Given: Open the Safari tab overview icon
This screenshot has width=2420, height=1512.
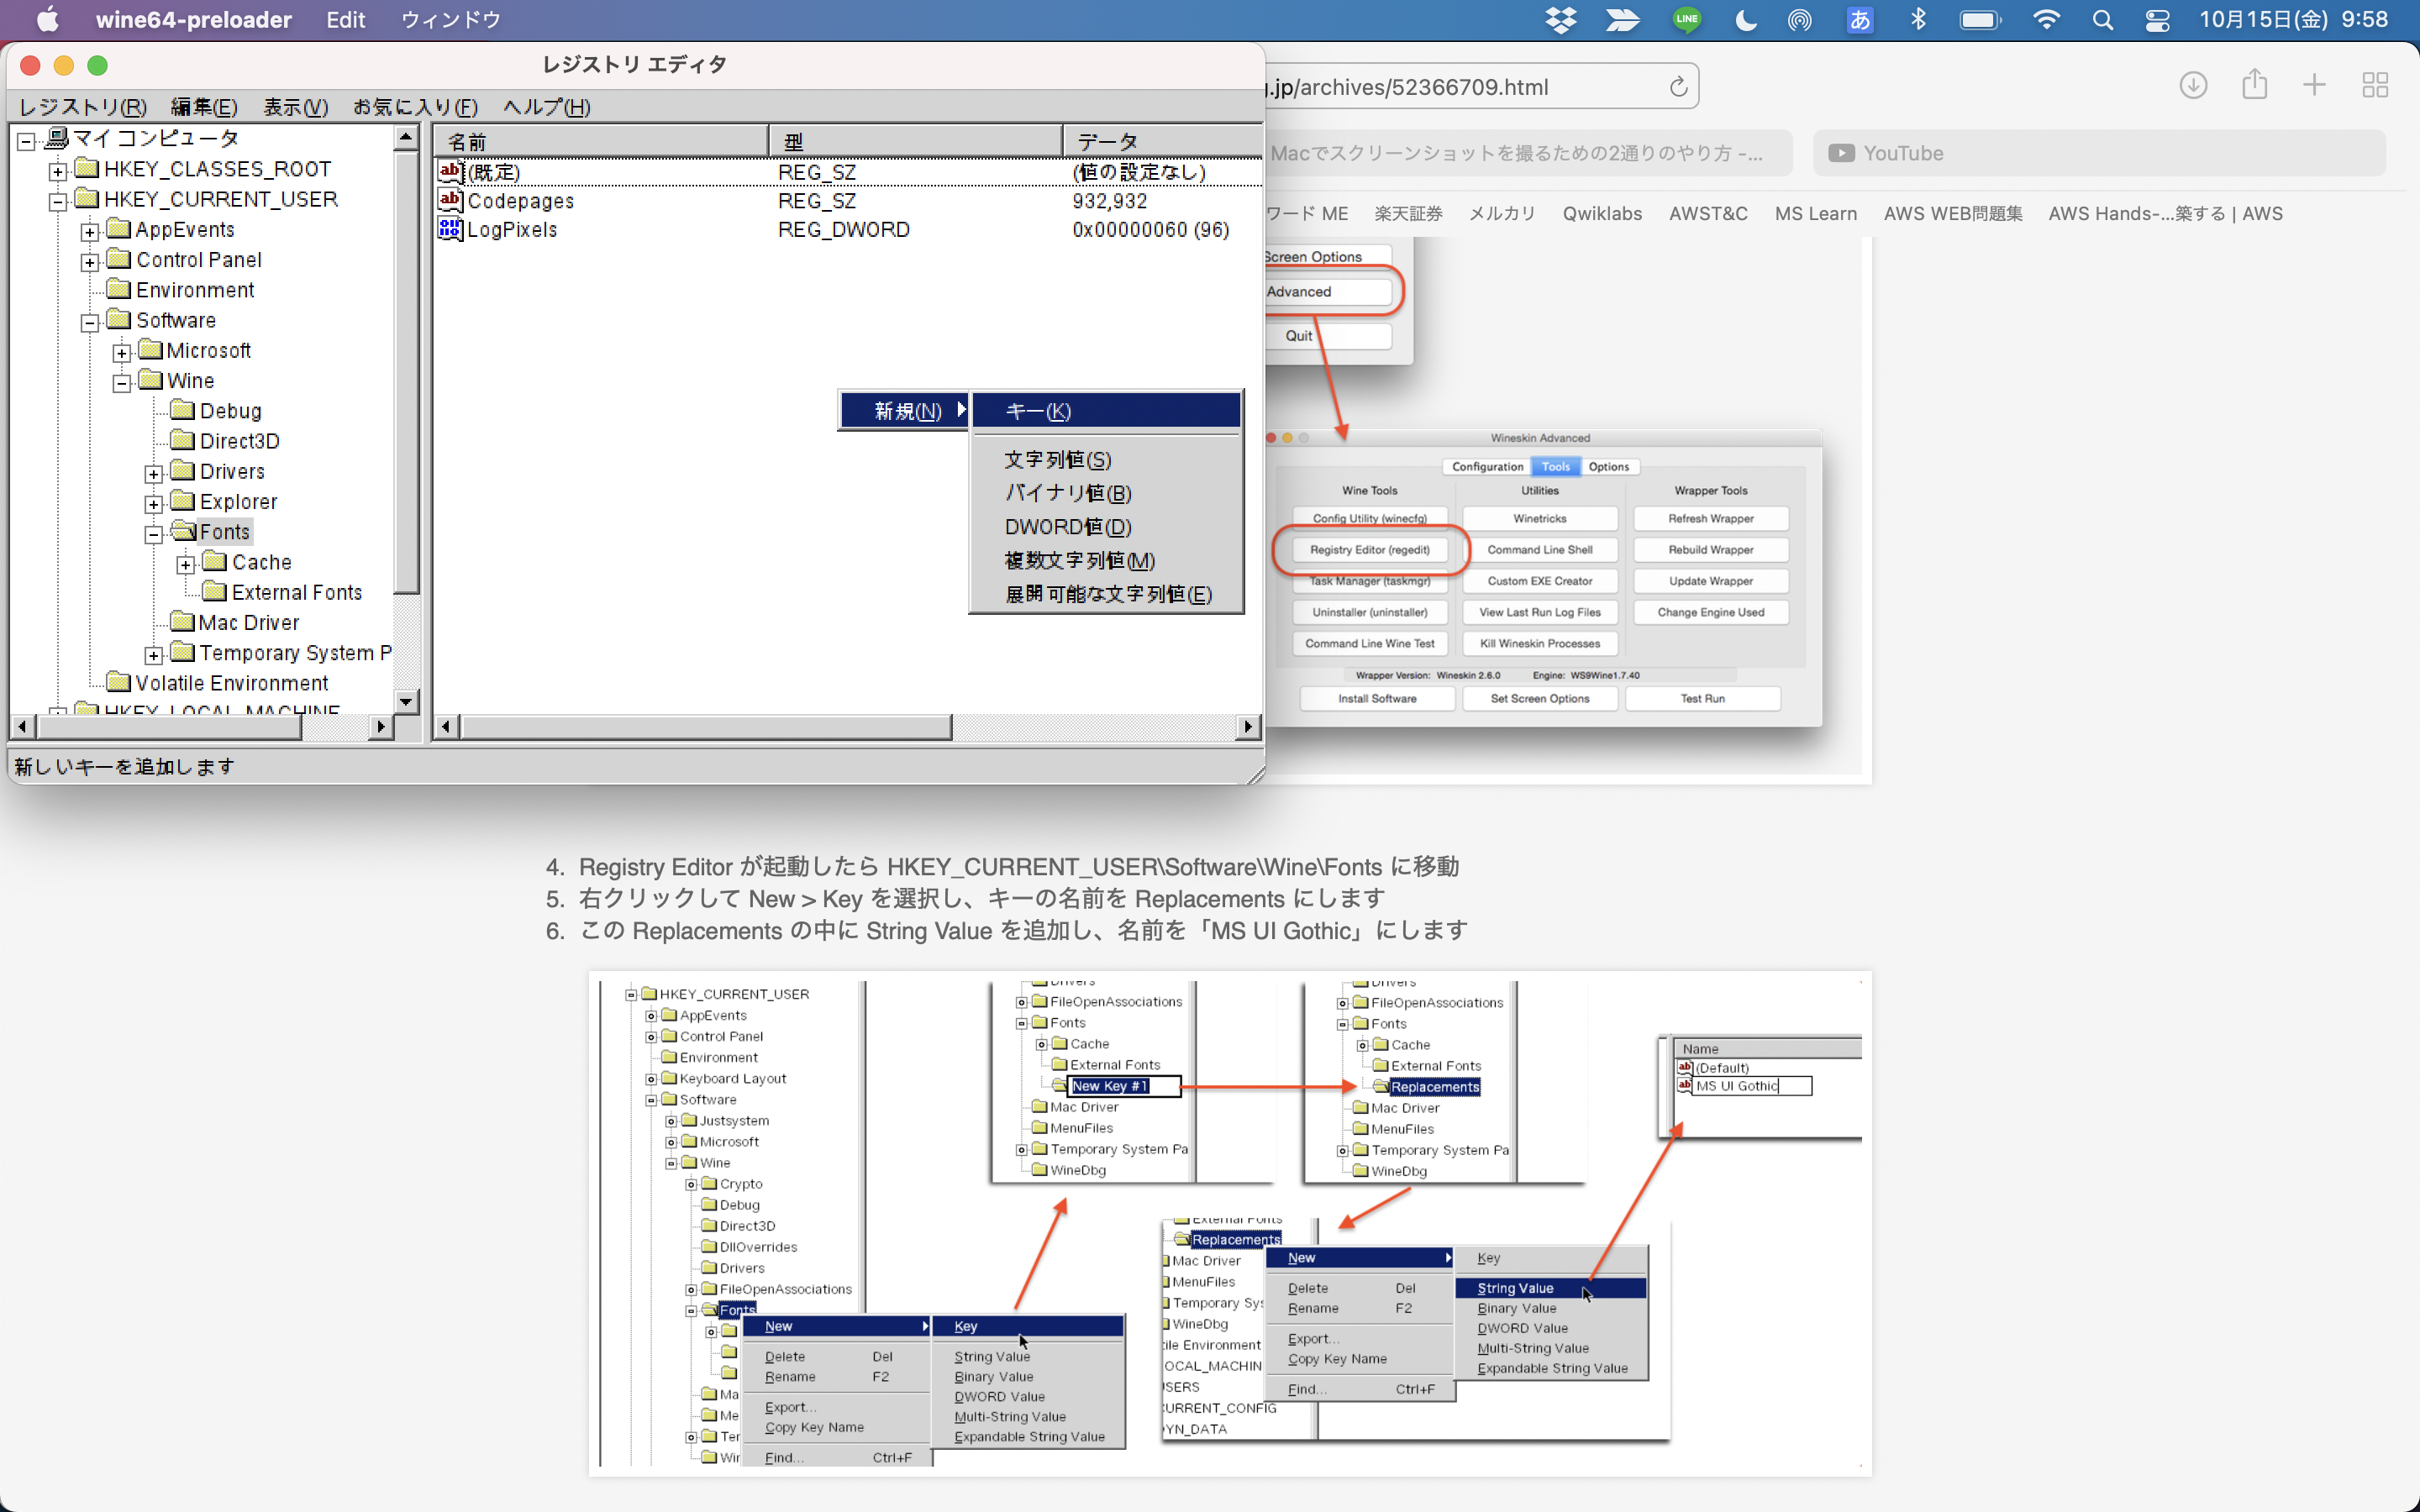Looking at the screenshot, I should tap(2375, 86).
